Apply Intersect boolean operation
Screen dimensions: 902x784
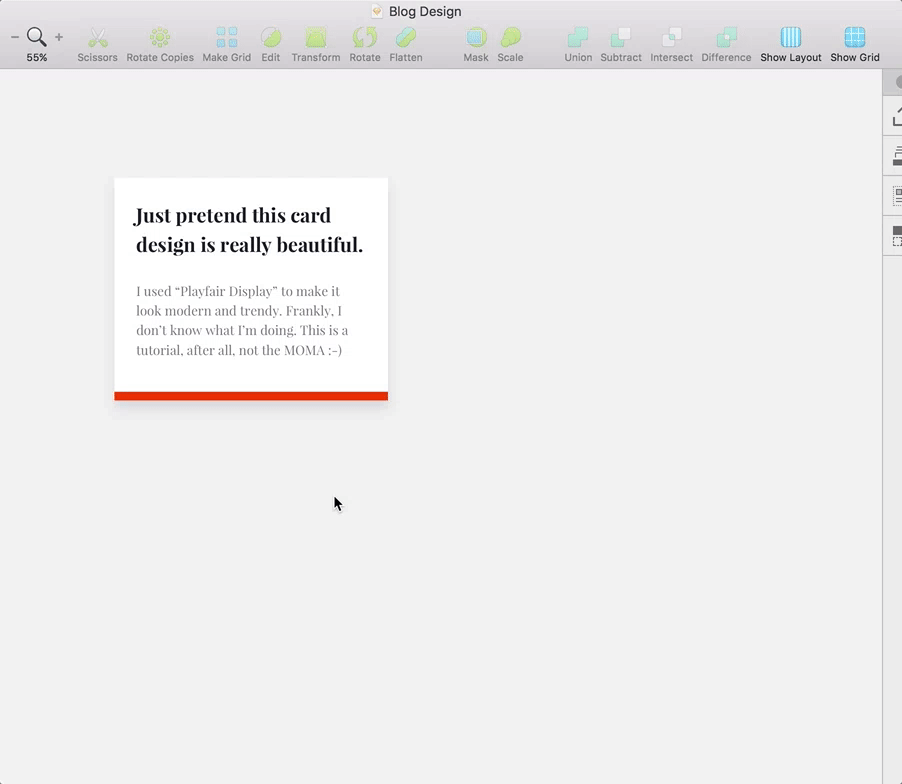pyautogui.click(x=671, y=44)
